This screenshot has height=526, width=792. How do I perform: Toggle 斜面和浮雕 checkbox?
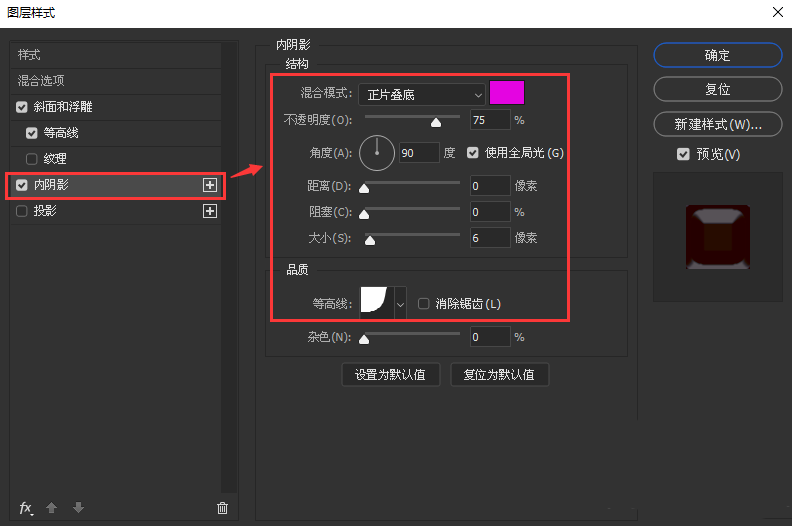point(22,107)
